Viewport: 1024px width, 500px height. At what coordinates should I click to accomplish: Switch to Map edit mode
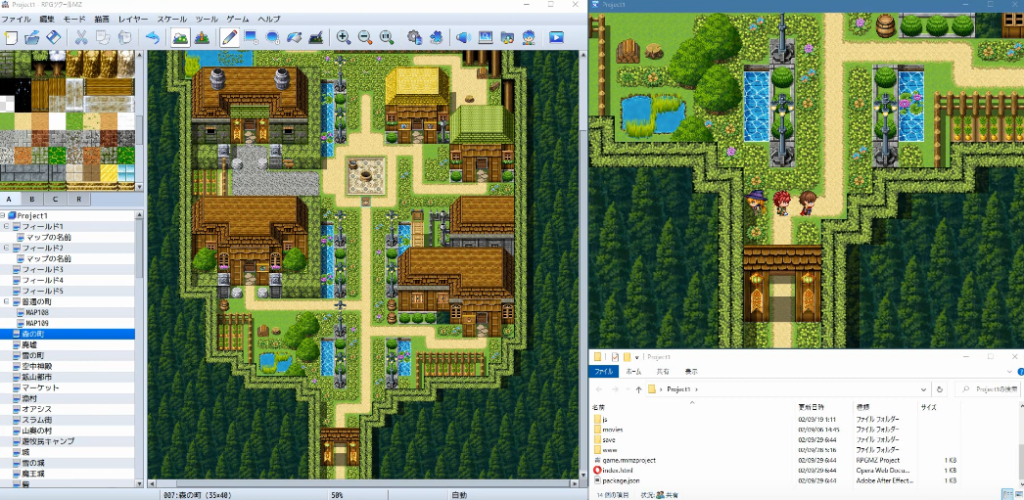tap(181, 38)
